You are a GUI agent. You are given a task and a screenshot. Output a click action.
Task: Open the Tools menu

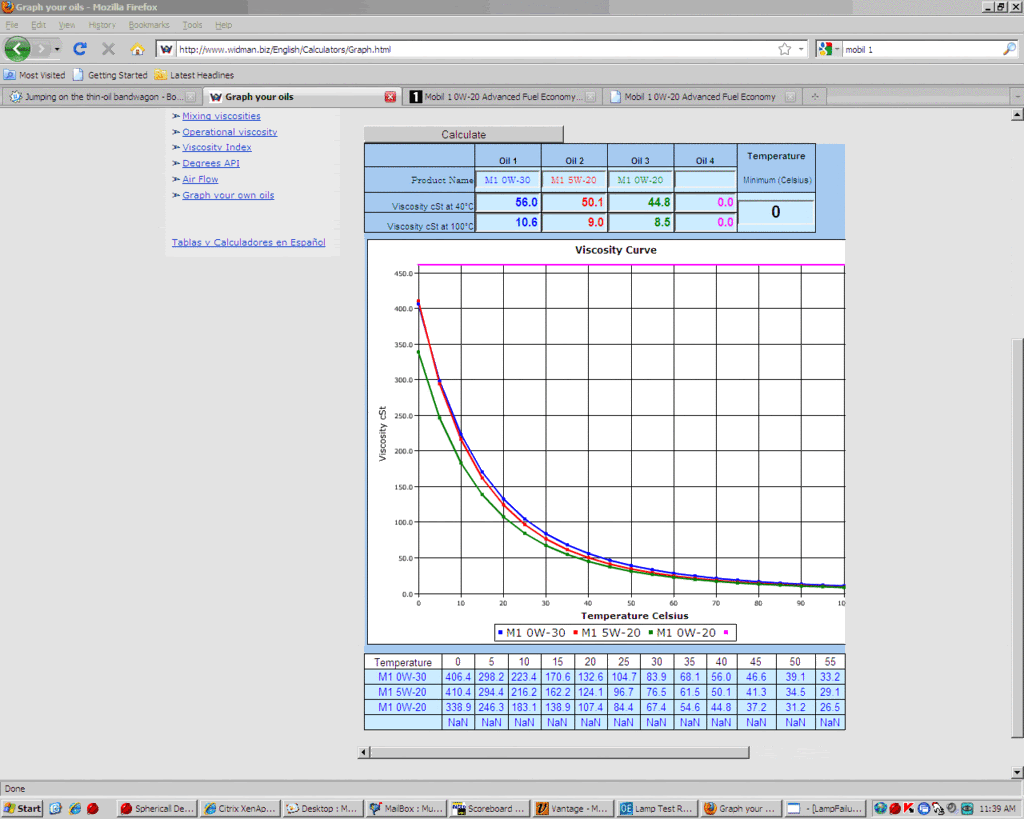pyautogui.click(x=192, y=25)
